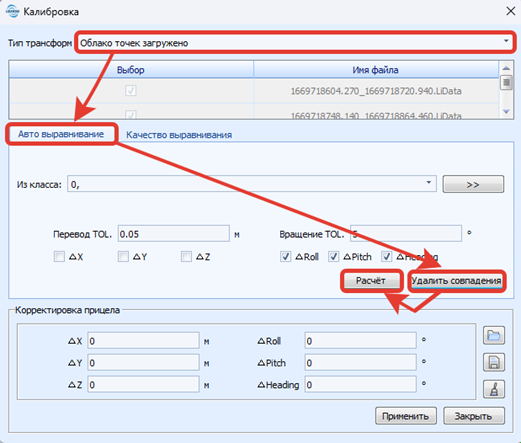Click the ΔHeading correction input field
The height and width of the screenshot is (443, 521).
[360, 385]
